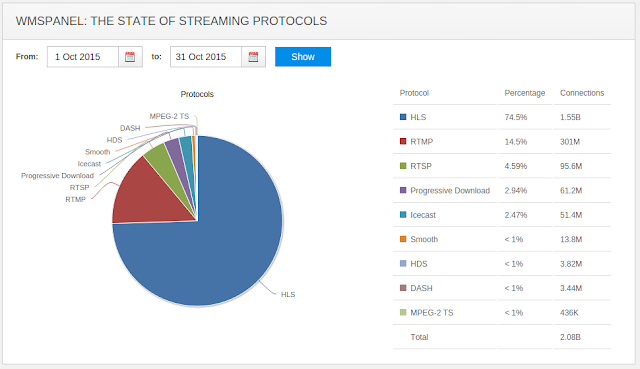Click the Protocol column header
The width and height of the screenshot is (640, 369).
pyautogui.click(x=414, y=93)
